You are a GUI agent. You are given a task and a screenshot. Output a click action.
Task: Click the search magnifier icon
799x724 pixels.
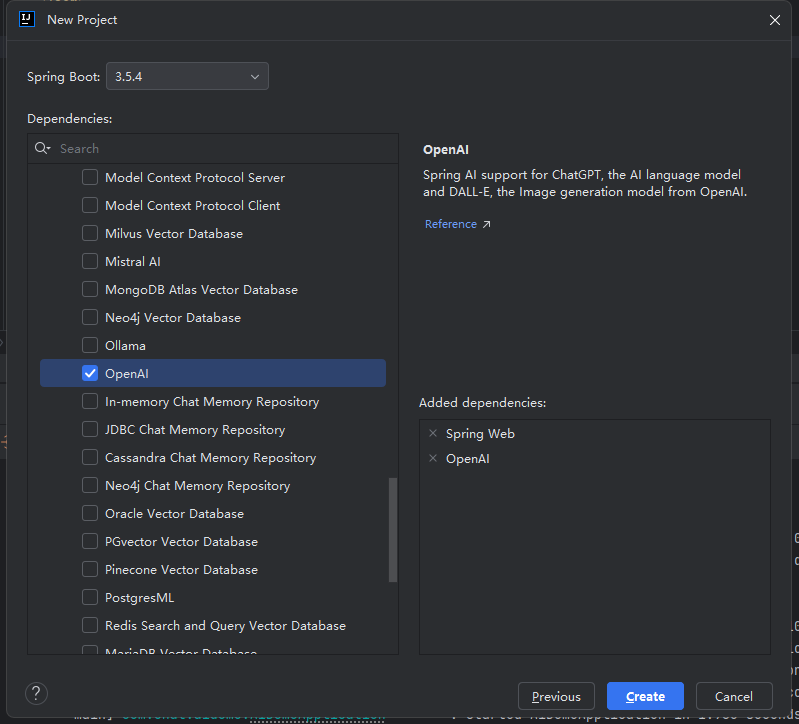(x=42, y=148)
